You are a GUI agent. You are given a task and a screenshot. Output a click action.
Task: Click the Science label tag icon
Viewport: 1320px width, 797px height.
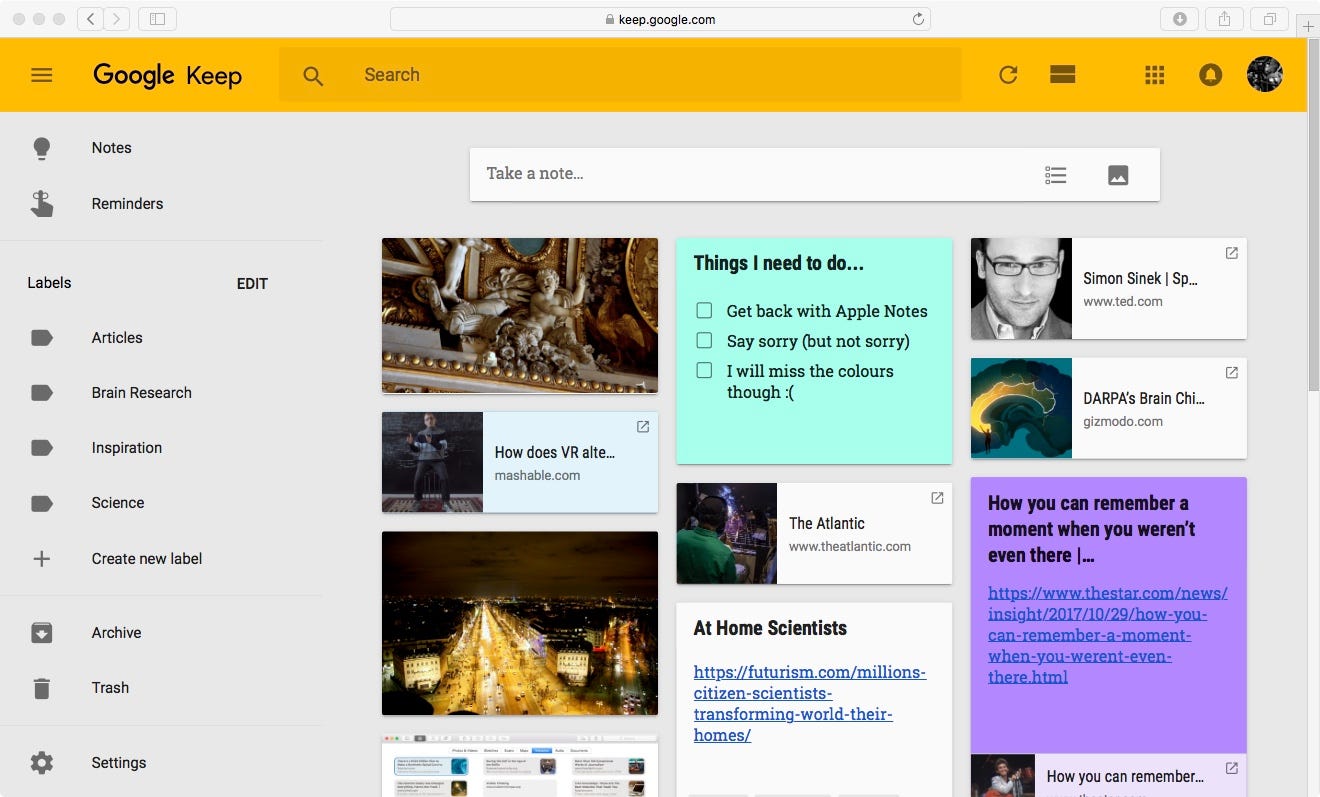(x=42, y=503)
